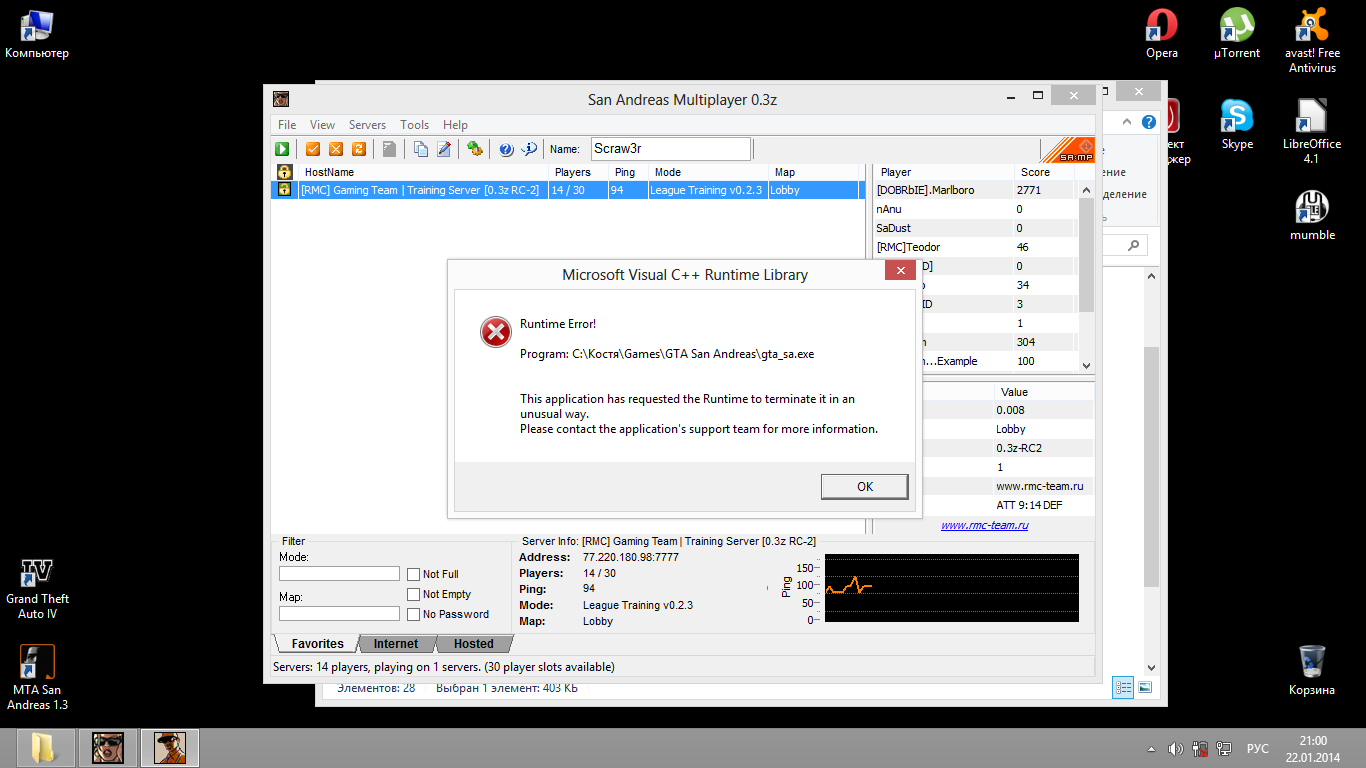Viewport: 1366px width, 768px height.
Task: Open the Settings gear toolbar icon
Action: click(475, 149)
